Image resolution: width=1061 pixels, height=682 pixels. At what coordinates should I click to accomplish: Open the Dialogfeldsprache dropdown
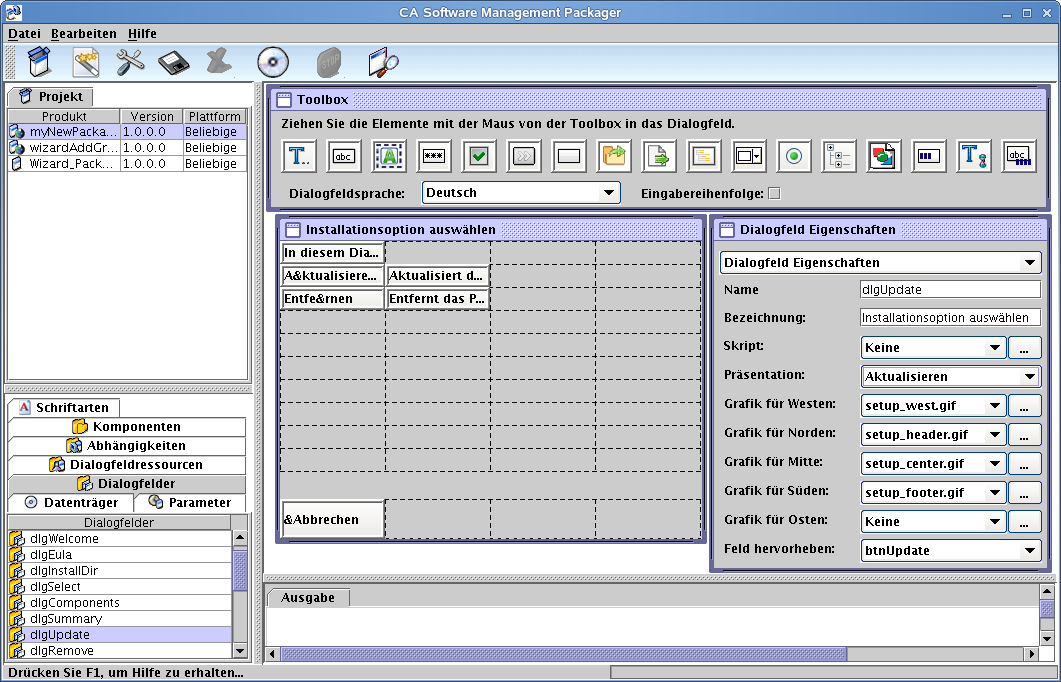(609, 191)
